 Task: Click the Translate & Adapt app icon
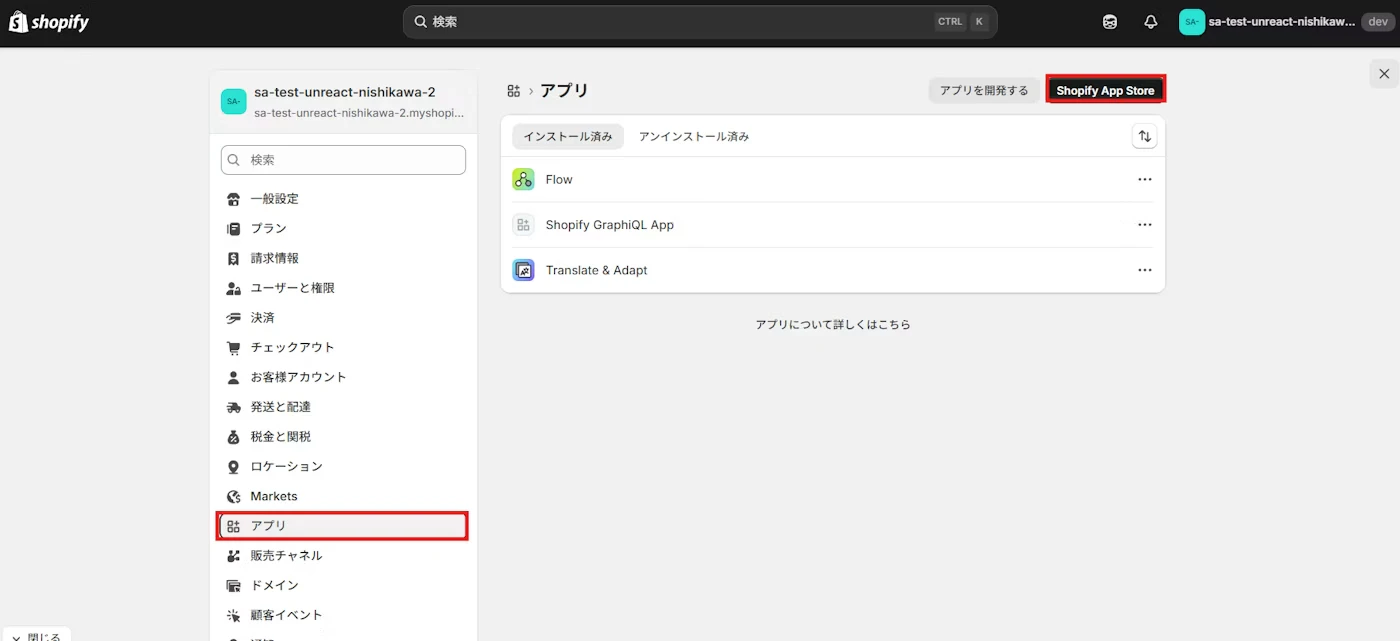point(523,270)
